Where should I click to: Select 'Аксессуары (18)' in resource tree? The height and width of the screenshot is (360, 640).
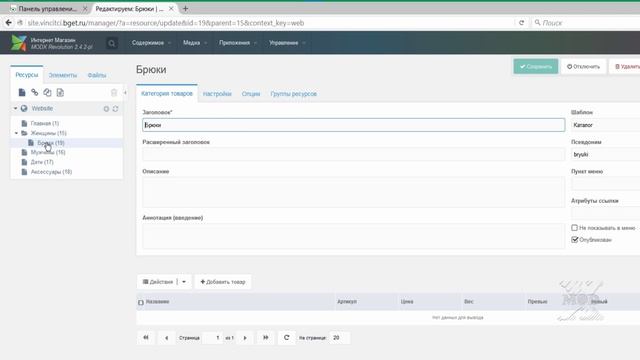pyautogui.click(x=51, y=172)
